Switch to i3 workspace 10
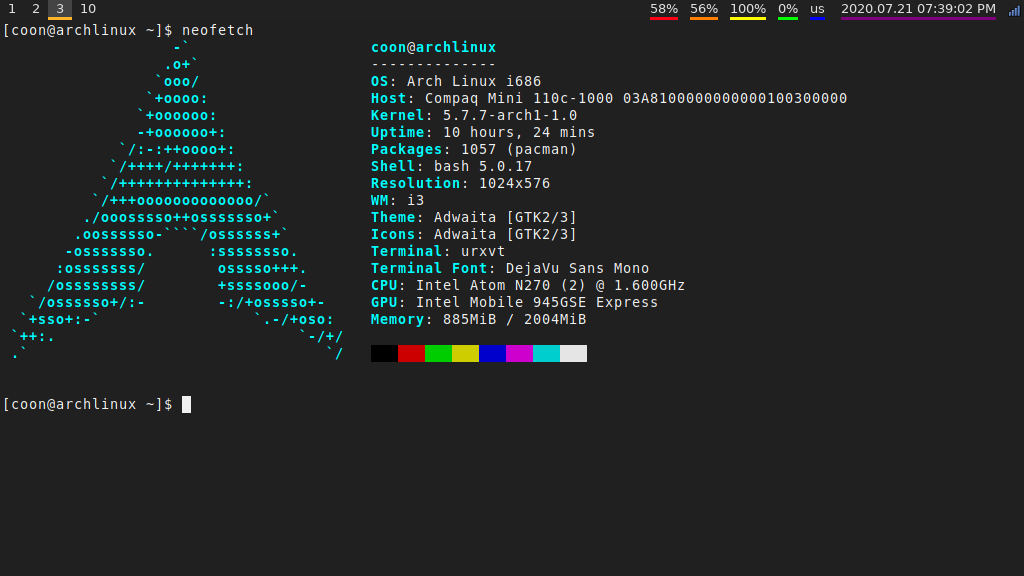The width and height of the screenshot is (1024, 576). point(88,9)
